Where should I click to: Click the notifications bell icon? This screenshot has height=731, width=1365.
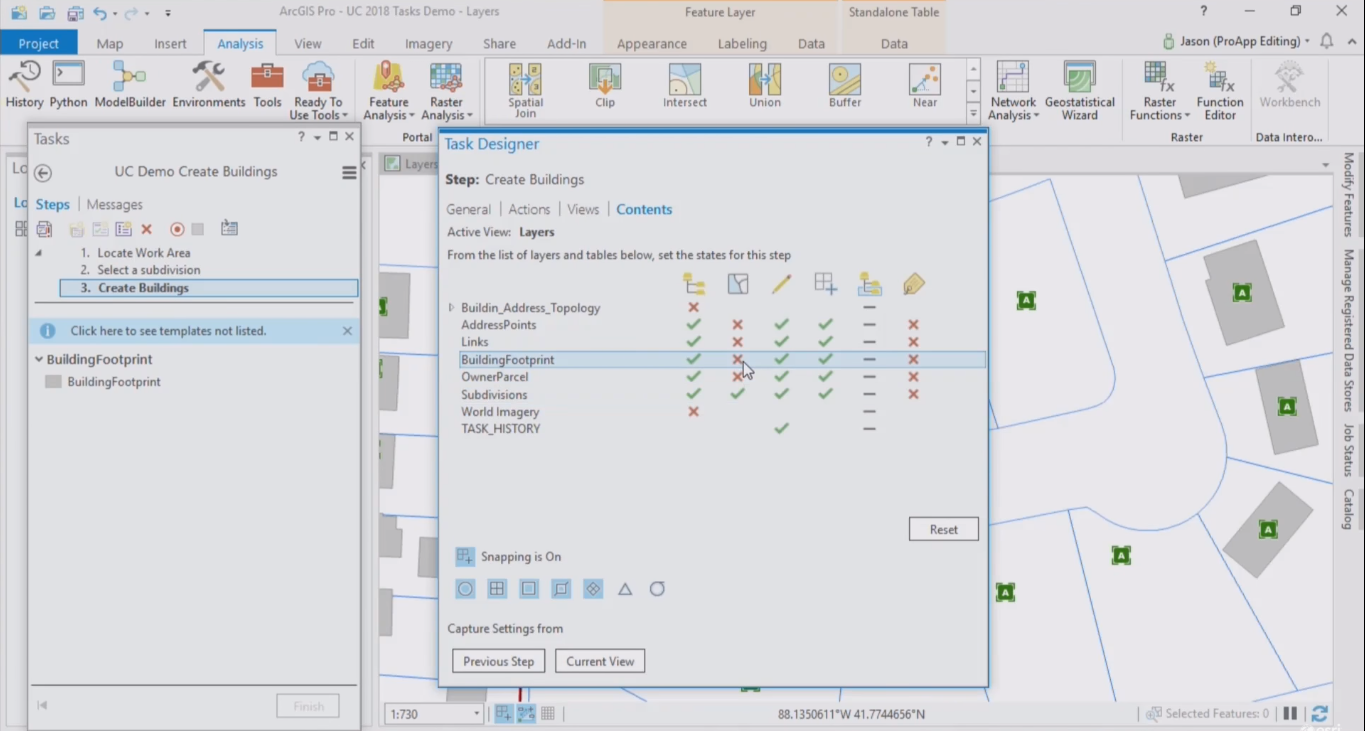[x=1327, y=41]
